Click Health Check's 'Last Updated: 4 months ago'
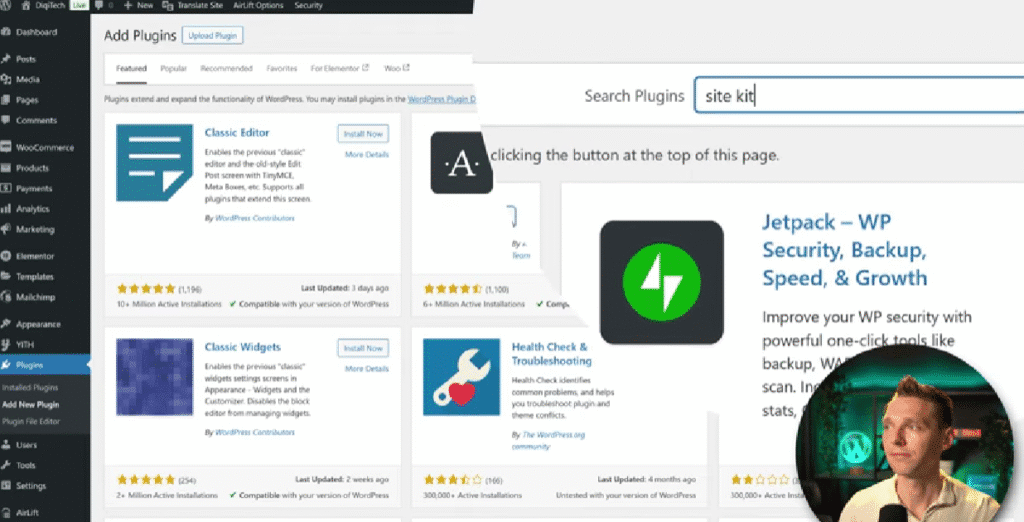The height and width of the screenshot is (522, 1024). 647,480
